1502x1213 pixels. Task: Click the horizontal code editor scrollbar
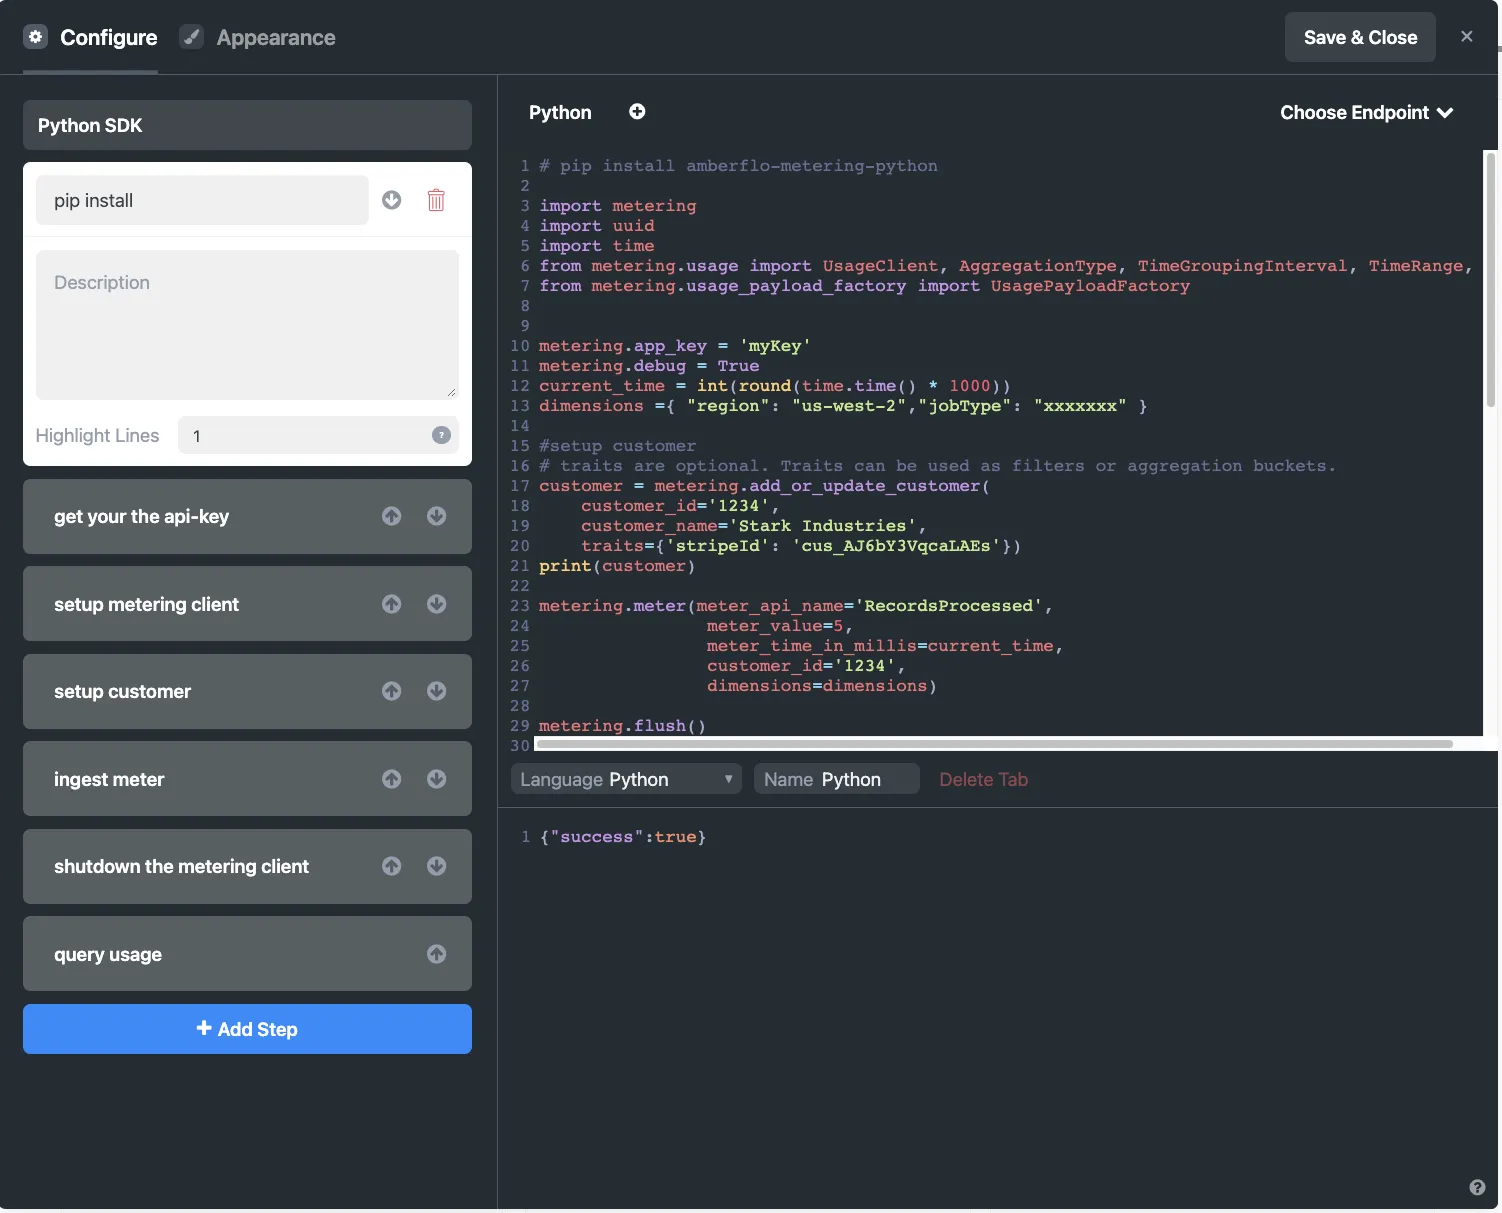994,744
